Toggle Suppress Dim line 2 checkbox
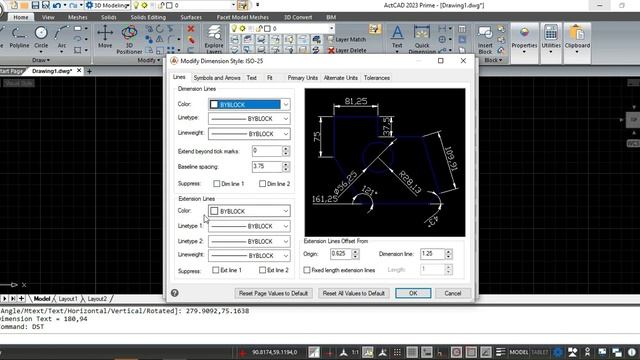 tap(262, 184)
